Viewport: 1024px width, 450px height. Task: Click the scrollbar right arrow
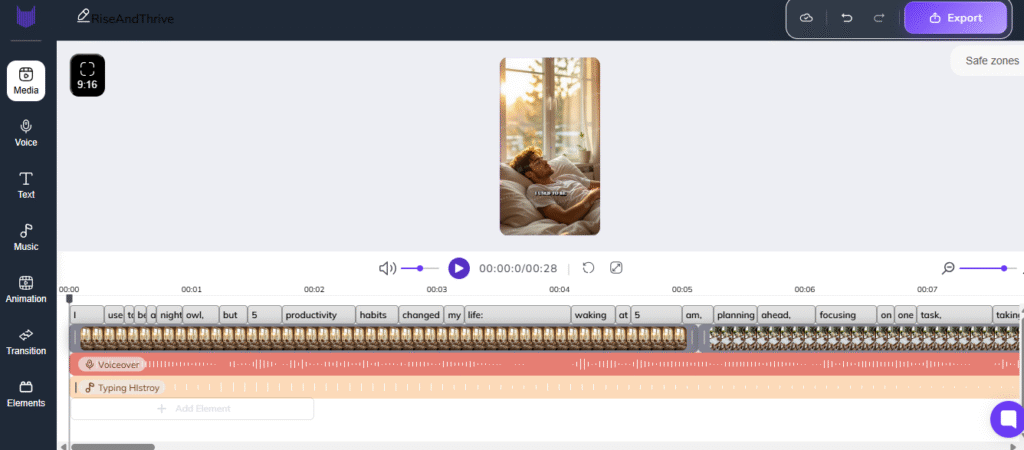coord(1013,447)
